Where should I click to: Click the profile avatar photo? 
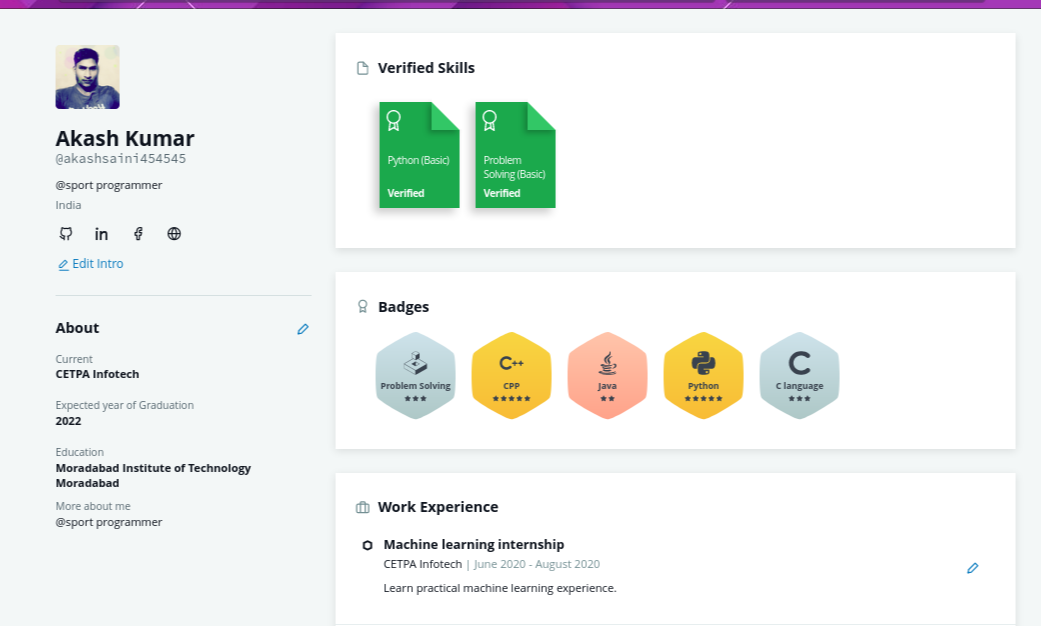88,77
